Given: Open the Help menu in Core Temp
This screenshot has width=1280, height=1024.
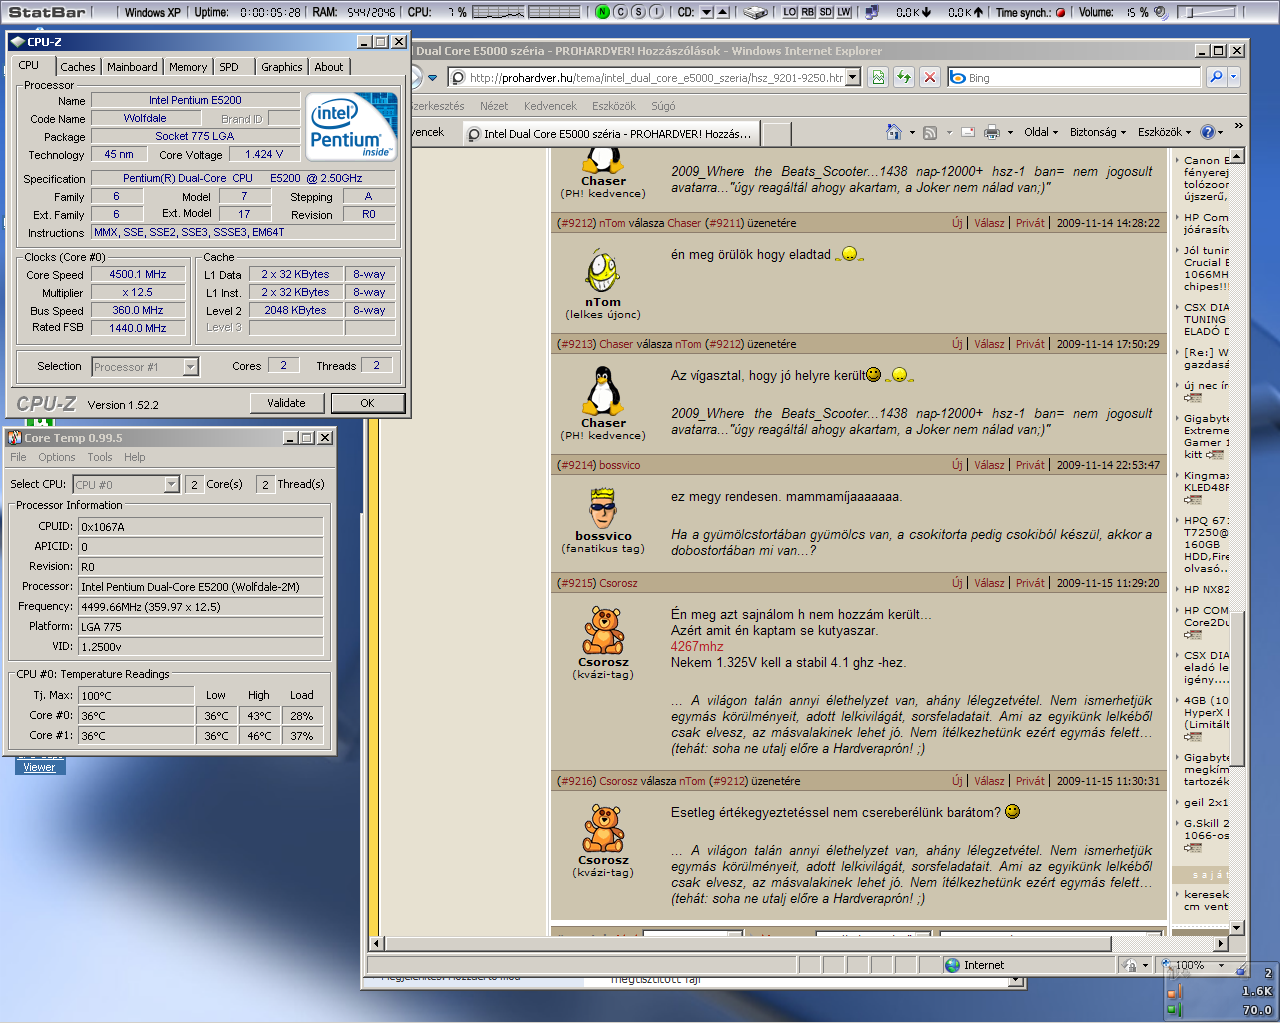Looking at the screenshot, I should pyautogui.click(x=135, y=457).
